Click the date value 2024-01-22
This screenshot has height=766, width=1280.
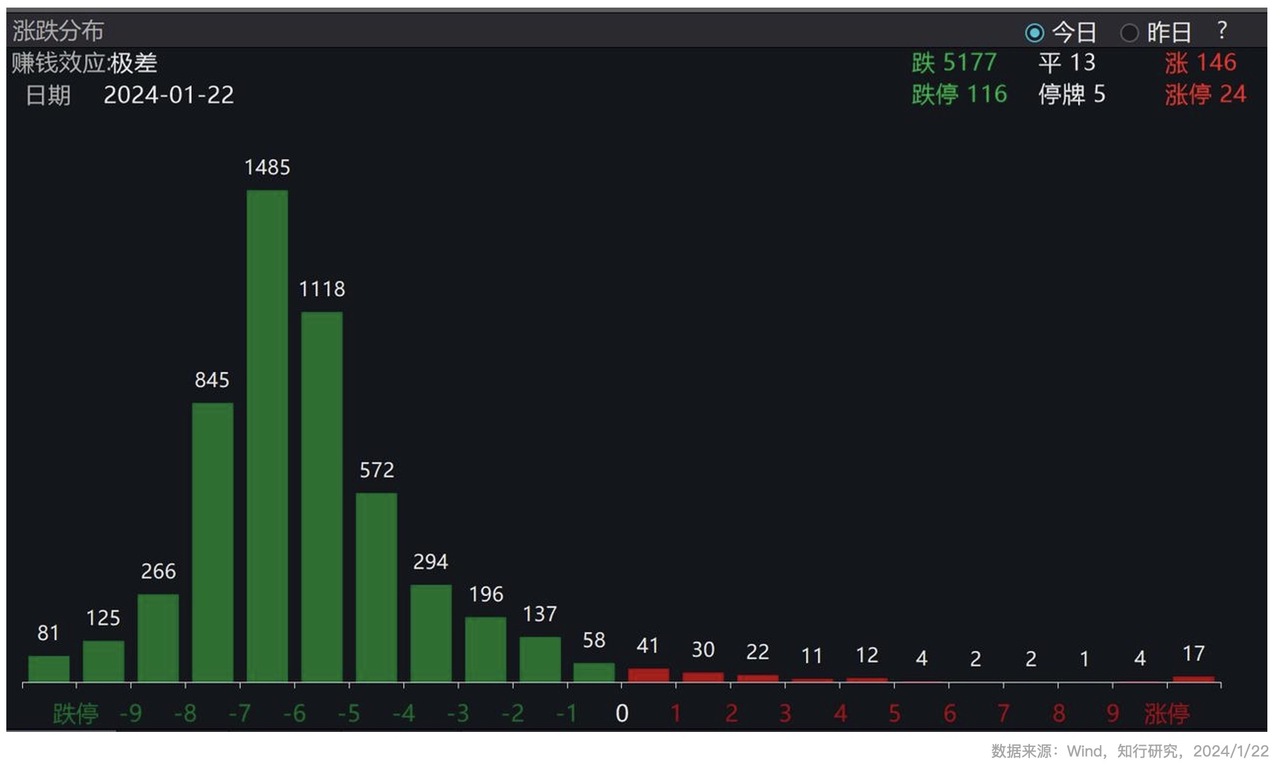click(x=169, y=96)
